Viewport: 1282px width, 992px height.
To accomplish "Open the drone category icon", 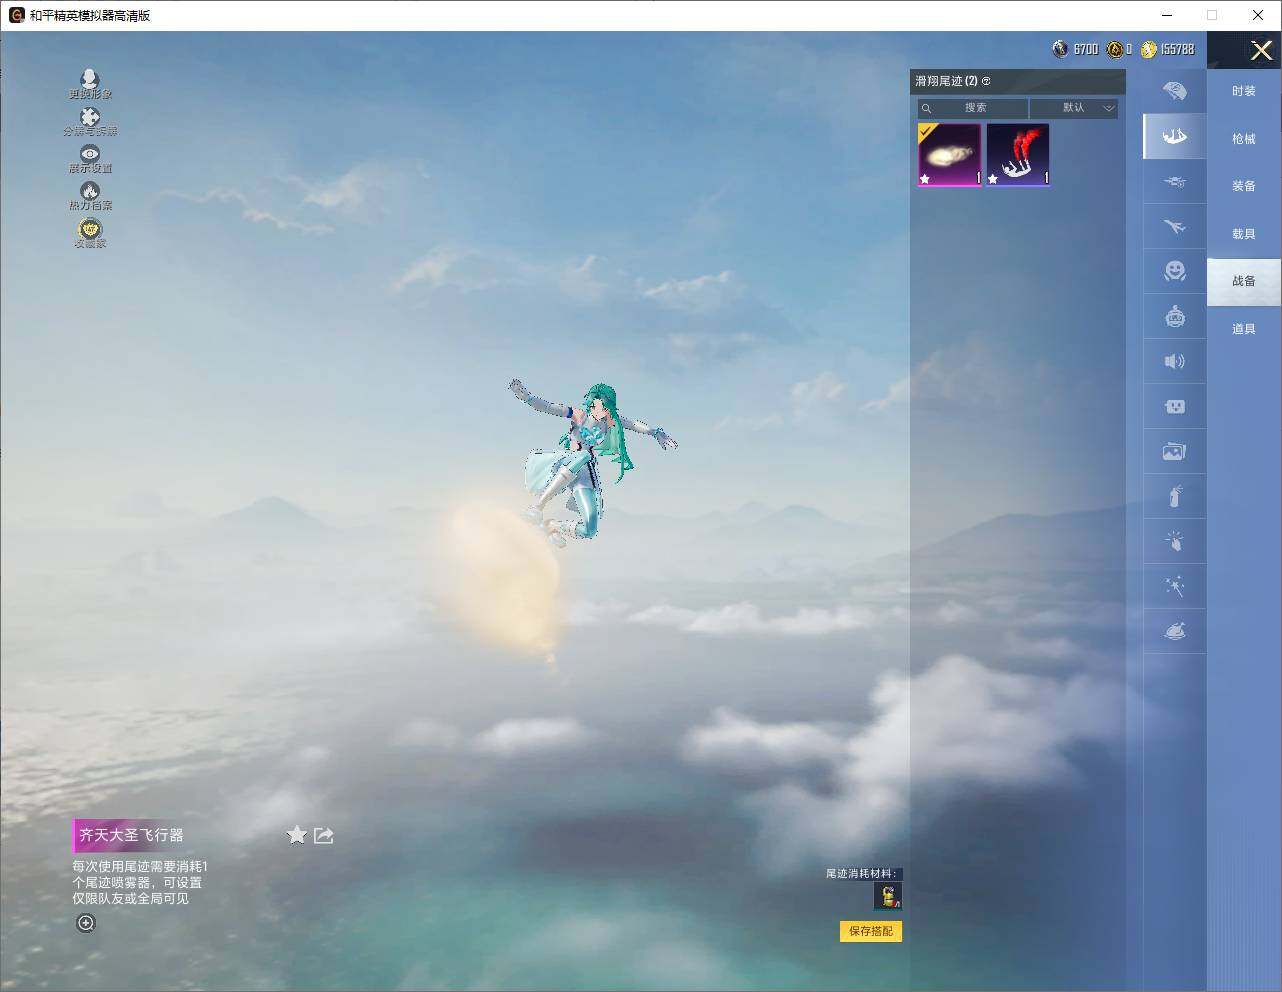I will point(1175,182).
